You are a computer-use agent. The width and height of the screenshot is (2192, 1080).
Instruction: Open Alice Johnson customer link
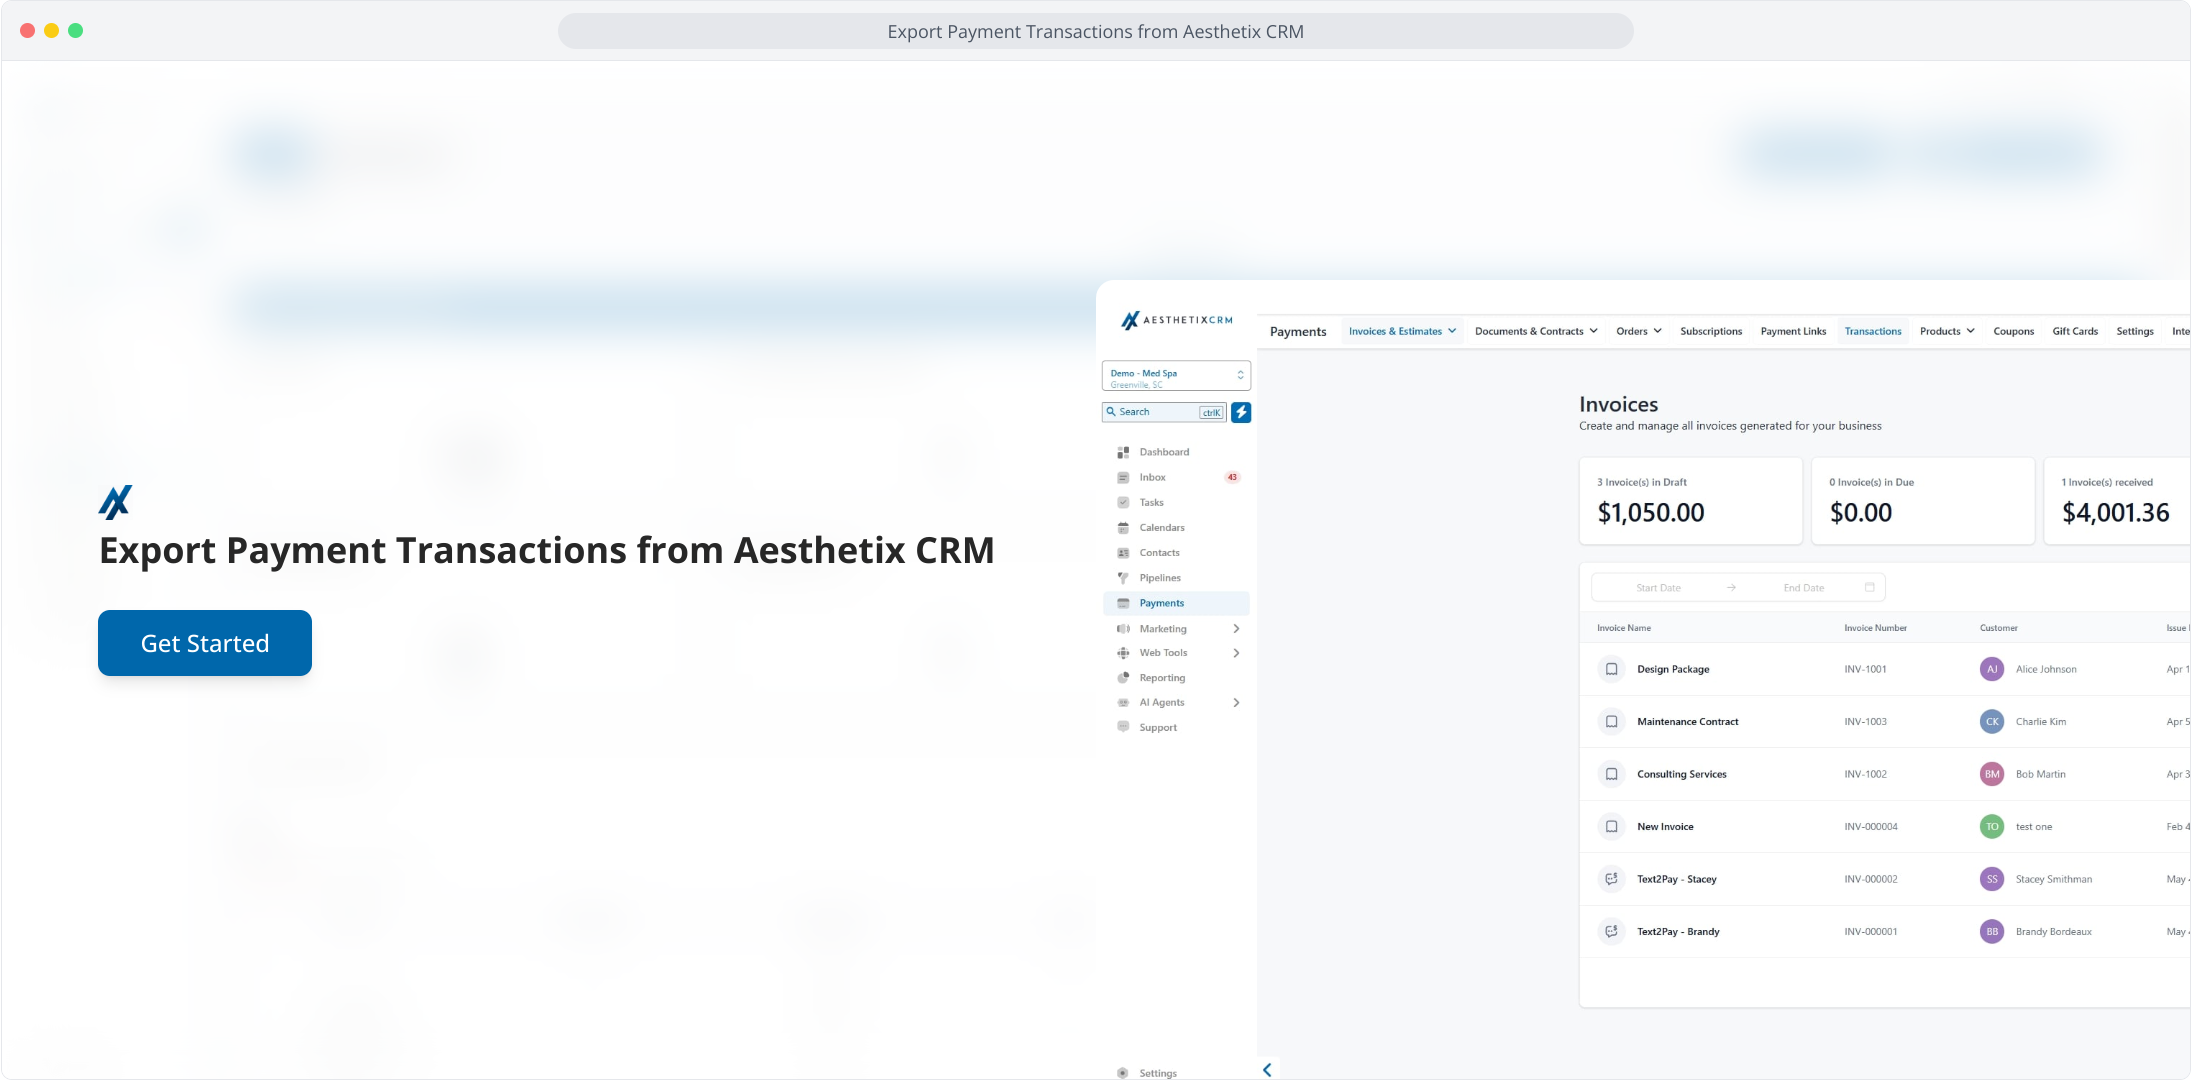[x=2045, y=669]
